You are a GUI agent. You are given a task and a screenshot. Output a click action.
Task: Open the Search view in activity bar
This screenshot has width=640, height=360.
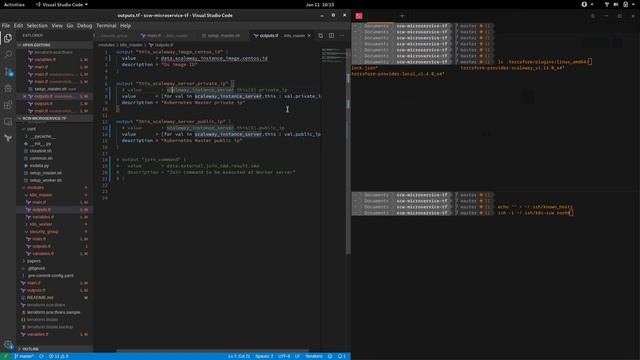click(8, 54)
